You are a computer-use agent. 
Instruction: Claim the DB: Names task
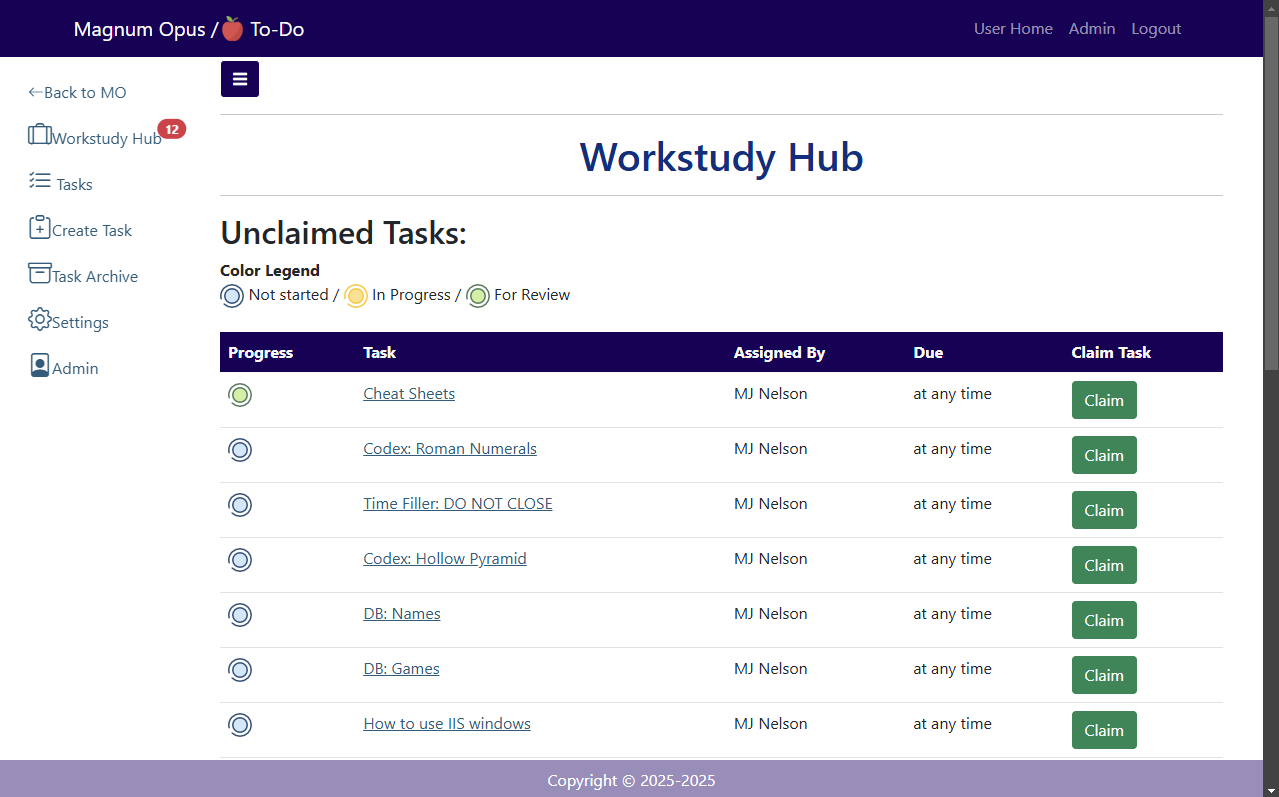[x=1104, y=620]
